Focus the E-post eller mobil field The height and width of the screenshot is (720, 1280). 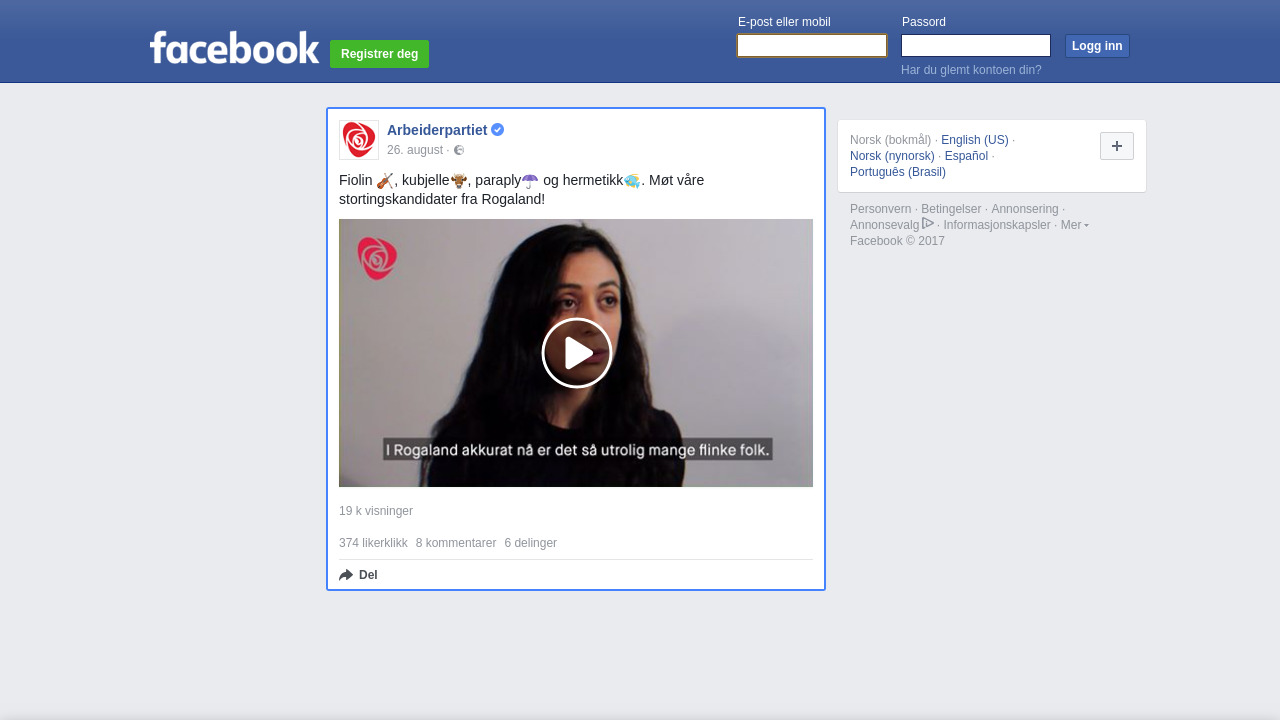(x=812, y=46)
